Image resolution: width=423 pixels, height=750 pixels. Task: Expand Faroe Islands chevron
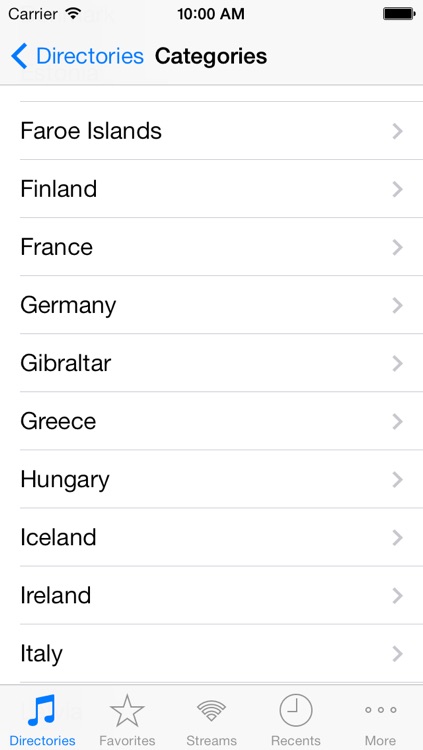pyautogui.click(x=397, y=131)
